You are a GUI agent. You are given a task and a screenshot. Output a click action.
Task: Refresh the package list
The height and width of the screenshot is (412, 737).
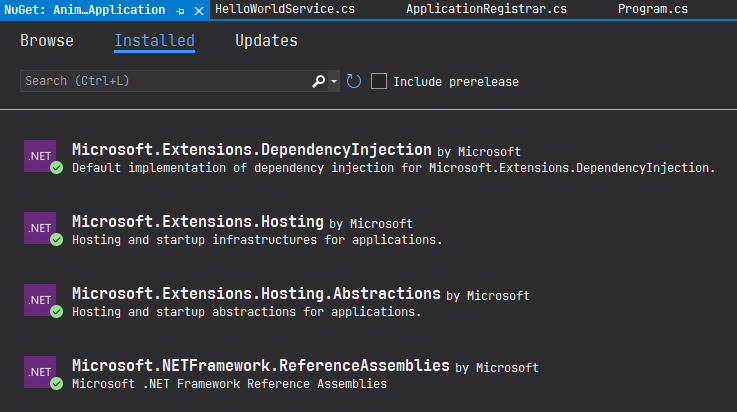[x=354, y=81]
